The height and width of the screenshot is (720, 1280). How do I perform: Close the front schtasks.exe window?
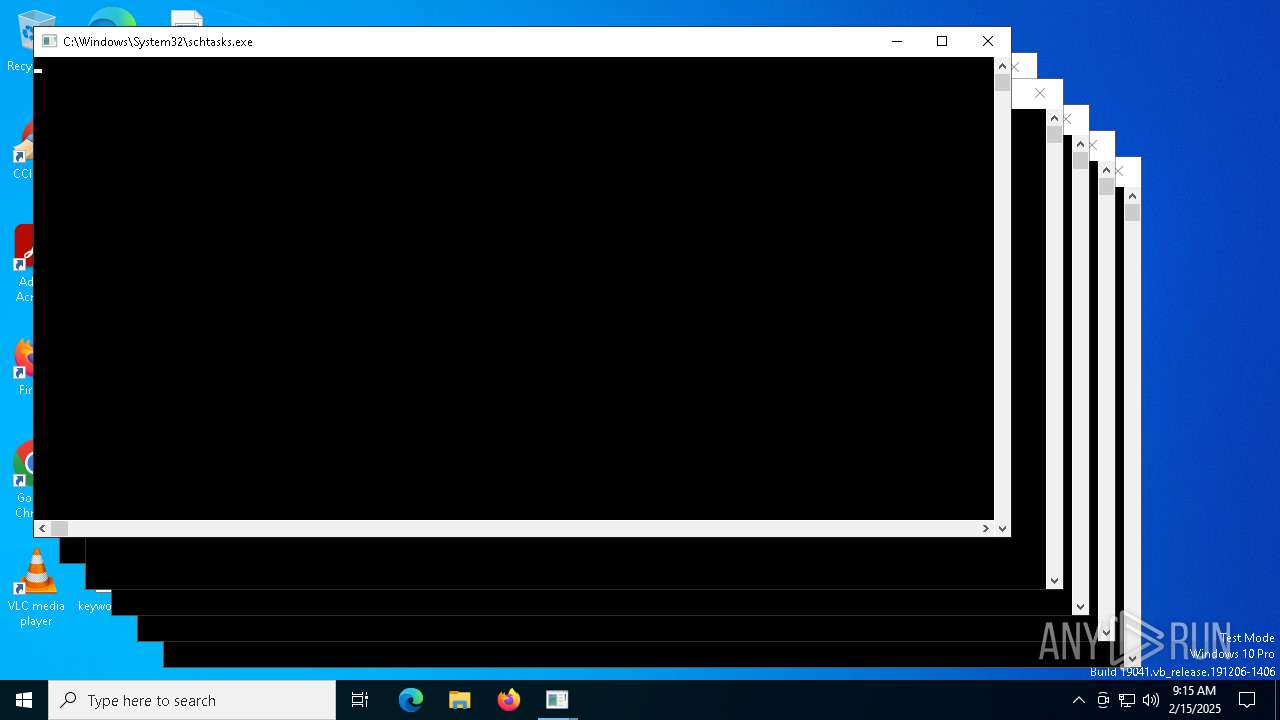click(x=988, y=41)
